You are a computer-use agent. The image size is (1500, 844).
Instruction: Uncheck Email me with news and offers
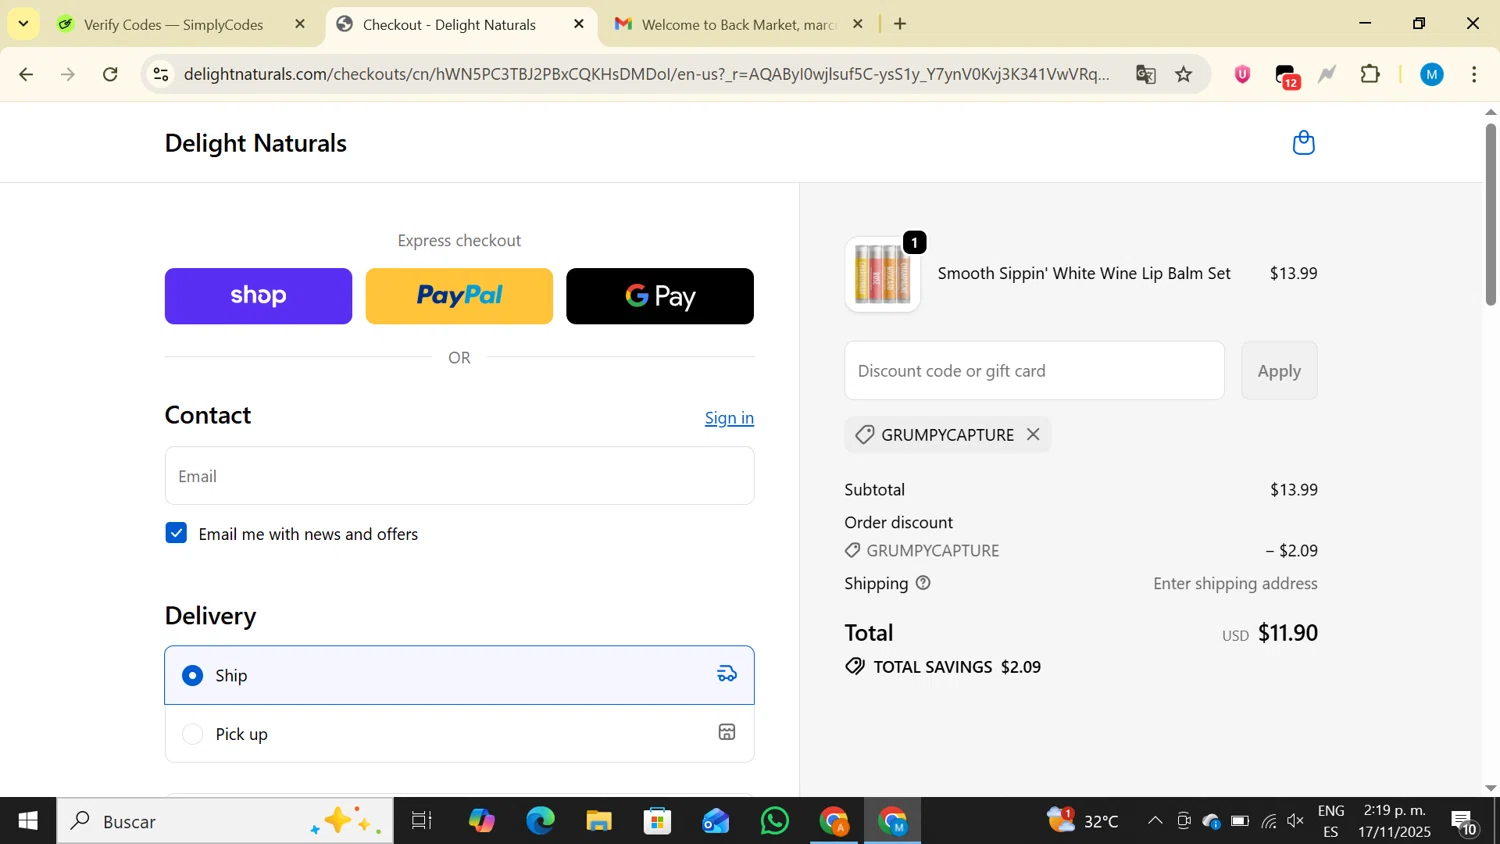[x=176, y=533]
